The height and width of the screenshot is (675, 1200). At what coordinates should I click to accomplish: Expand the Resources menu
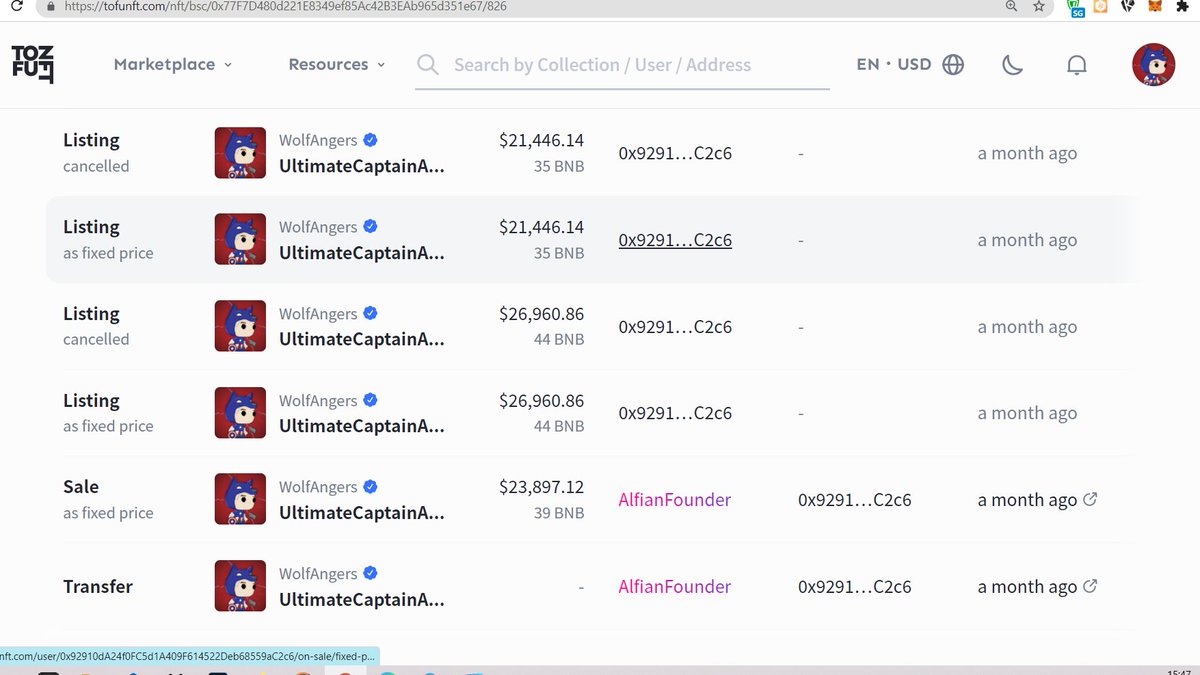pyautogui.click(x=337, y=64)
